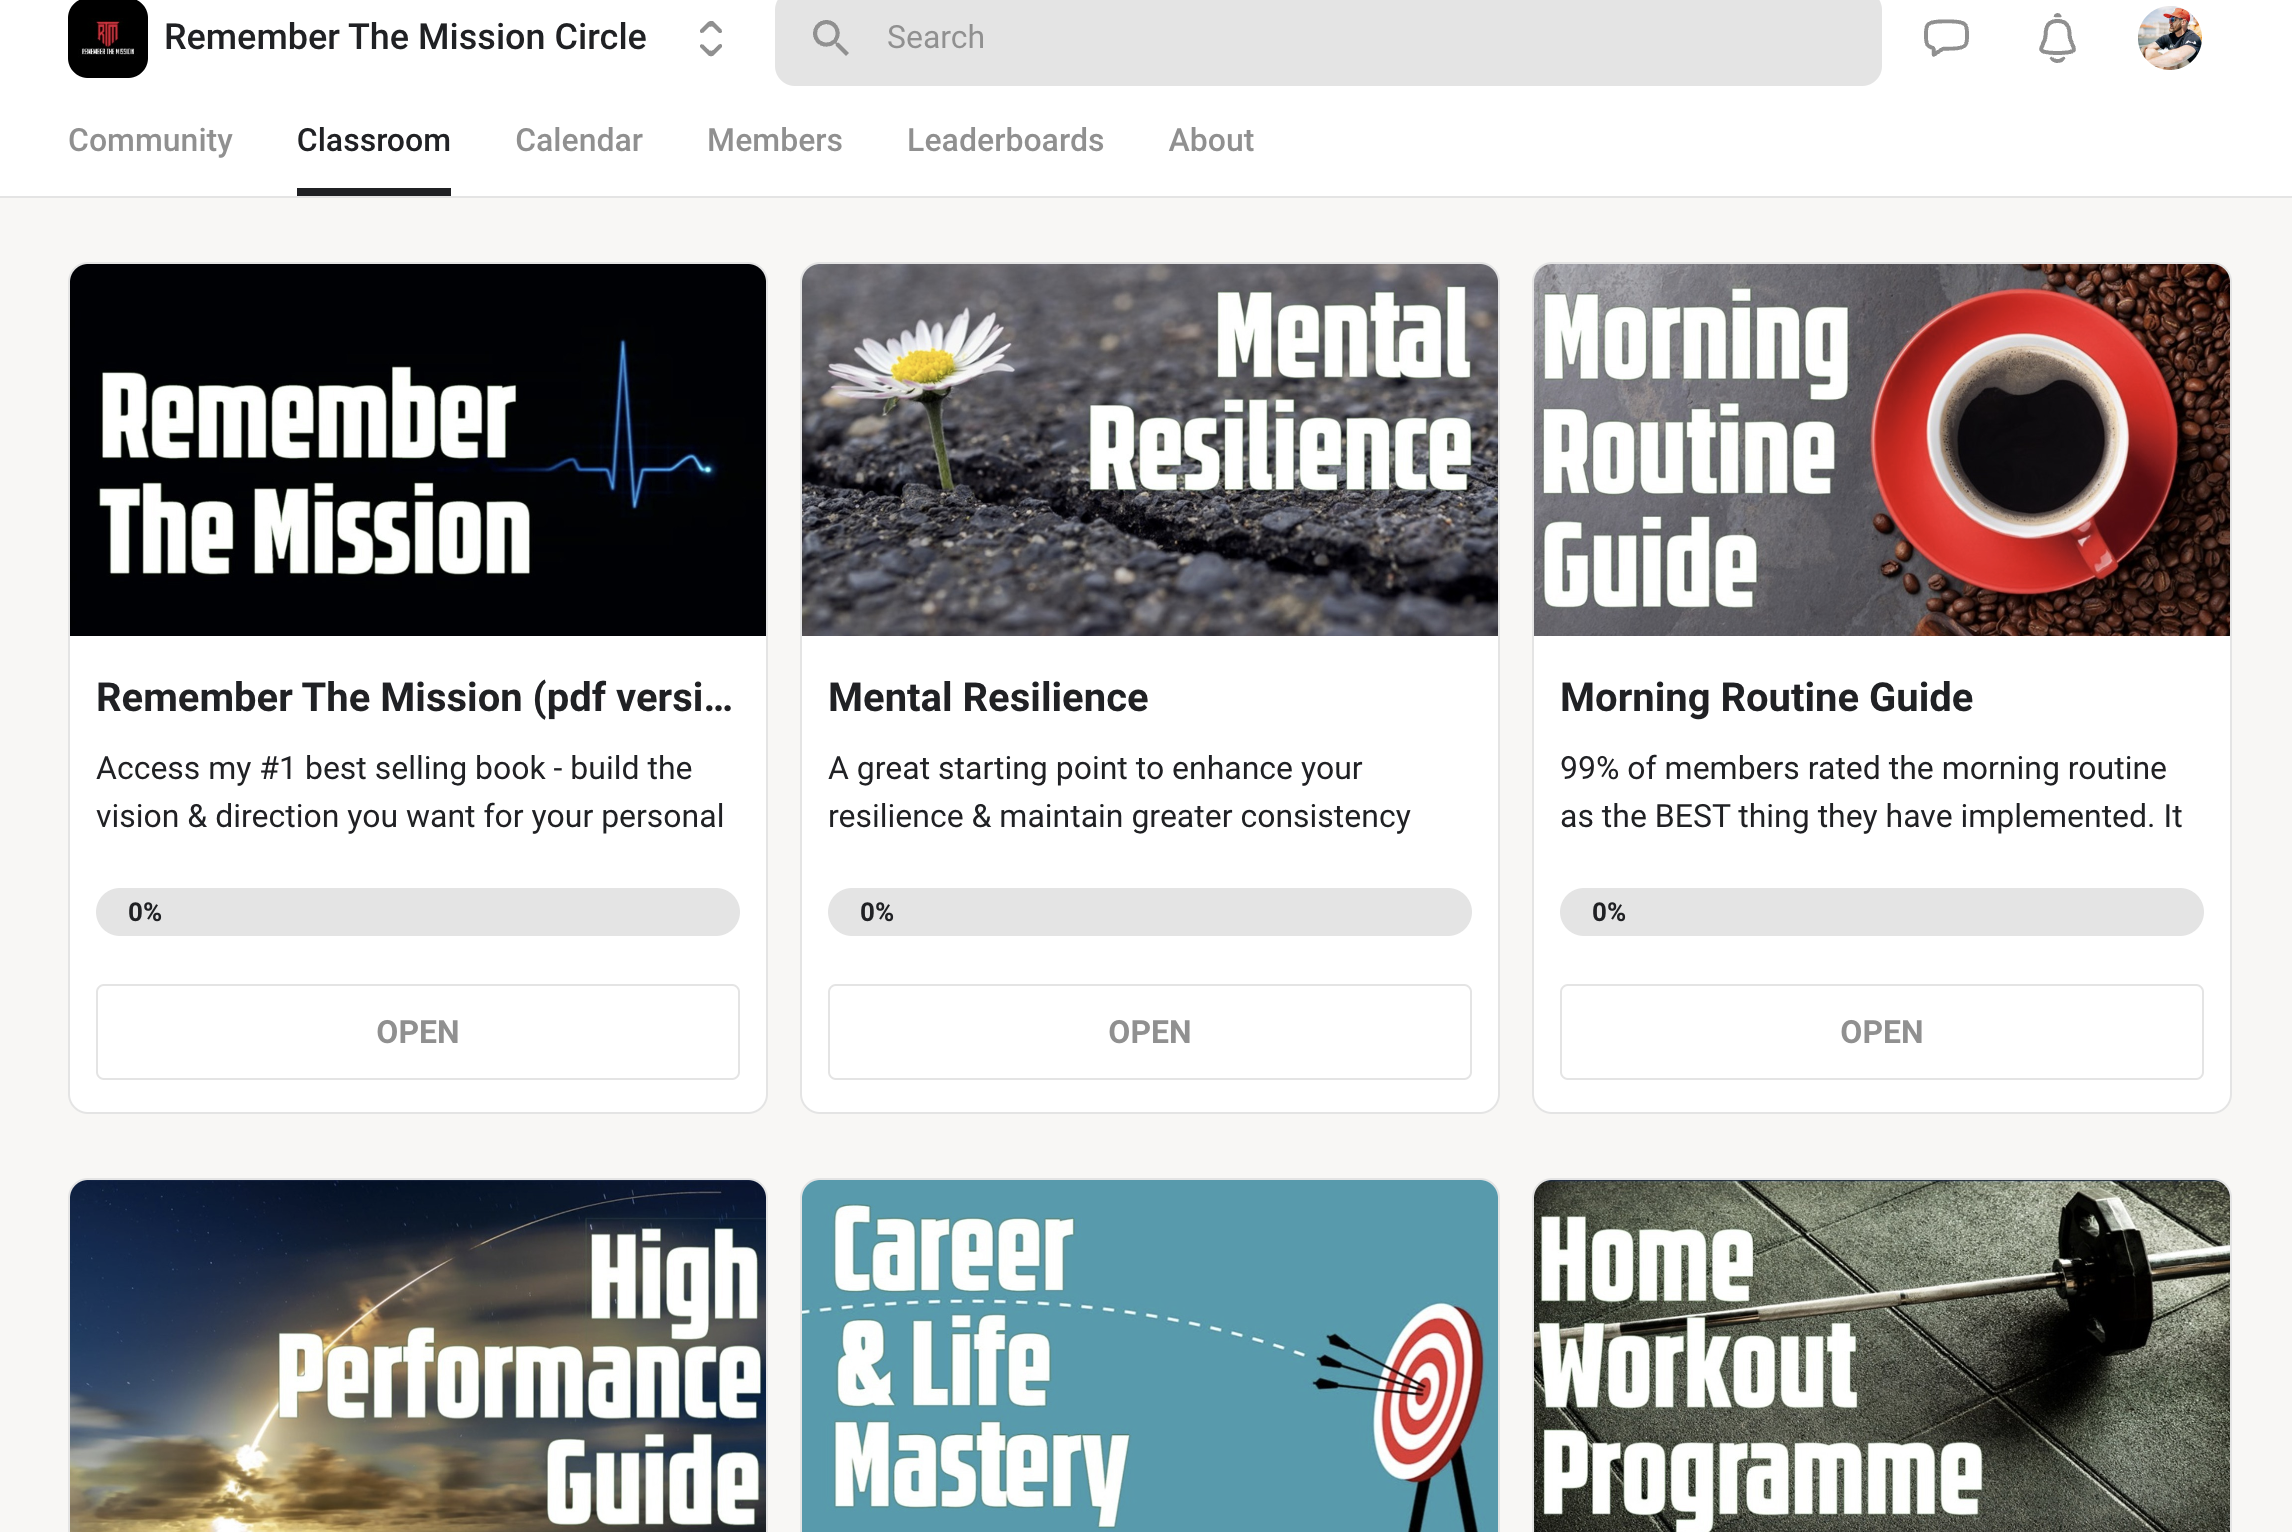Switch to the Community tab
This screenshot has height=1532, width=2292.
(150, 140)
